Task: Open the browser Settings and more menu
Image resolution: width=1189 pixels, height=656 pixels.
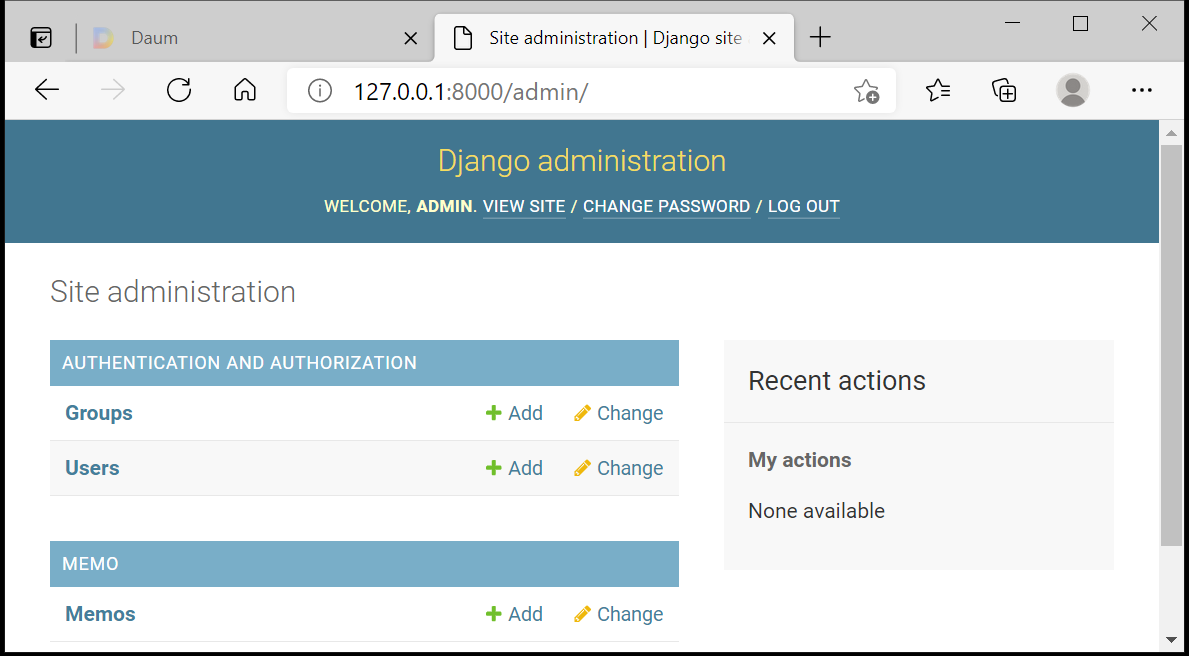Action: tap(1141, 90)
